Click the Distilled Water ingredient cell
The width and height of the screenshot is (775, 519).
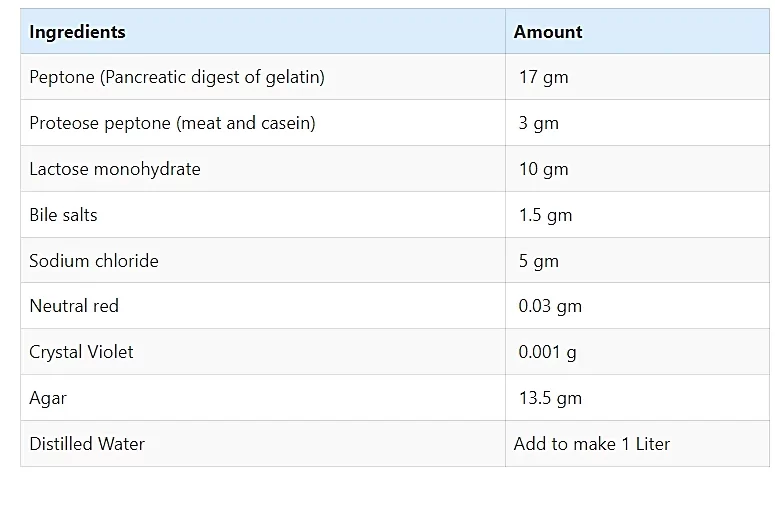(x=263, y=443)
